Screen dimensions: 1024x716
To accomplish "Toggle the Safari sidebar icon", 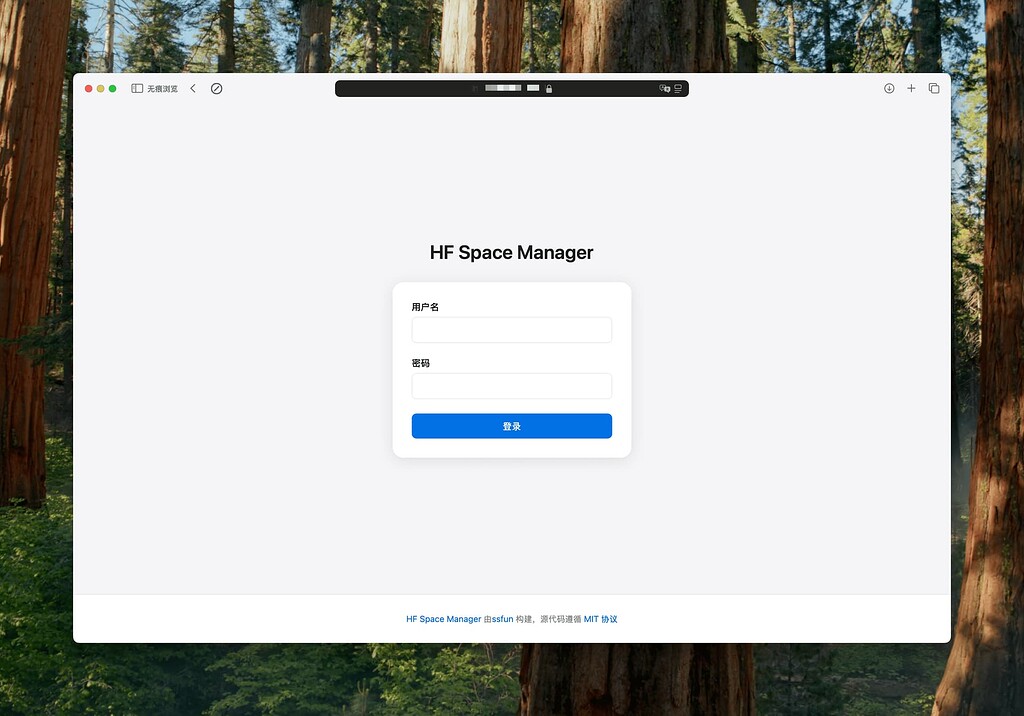I will point(137,88).
